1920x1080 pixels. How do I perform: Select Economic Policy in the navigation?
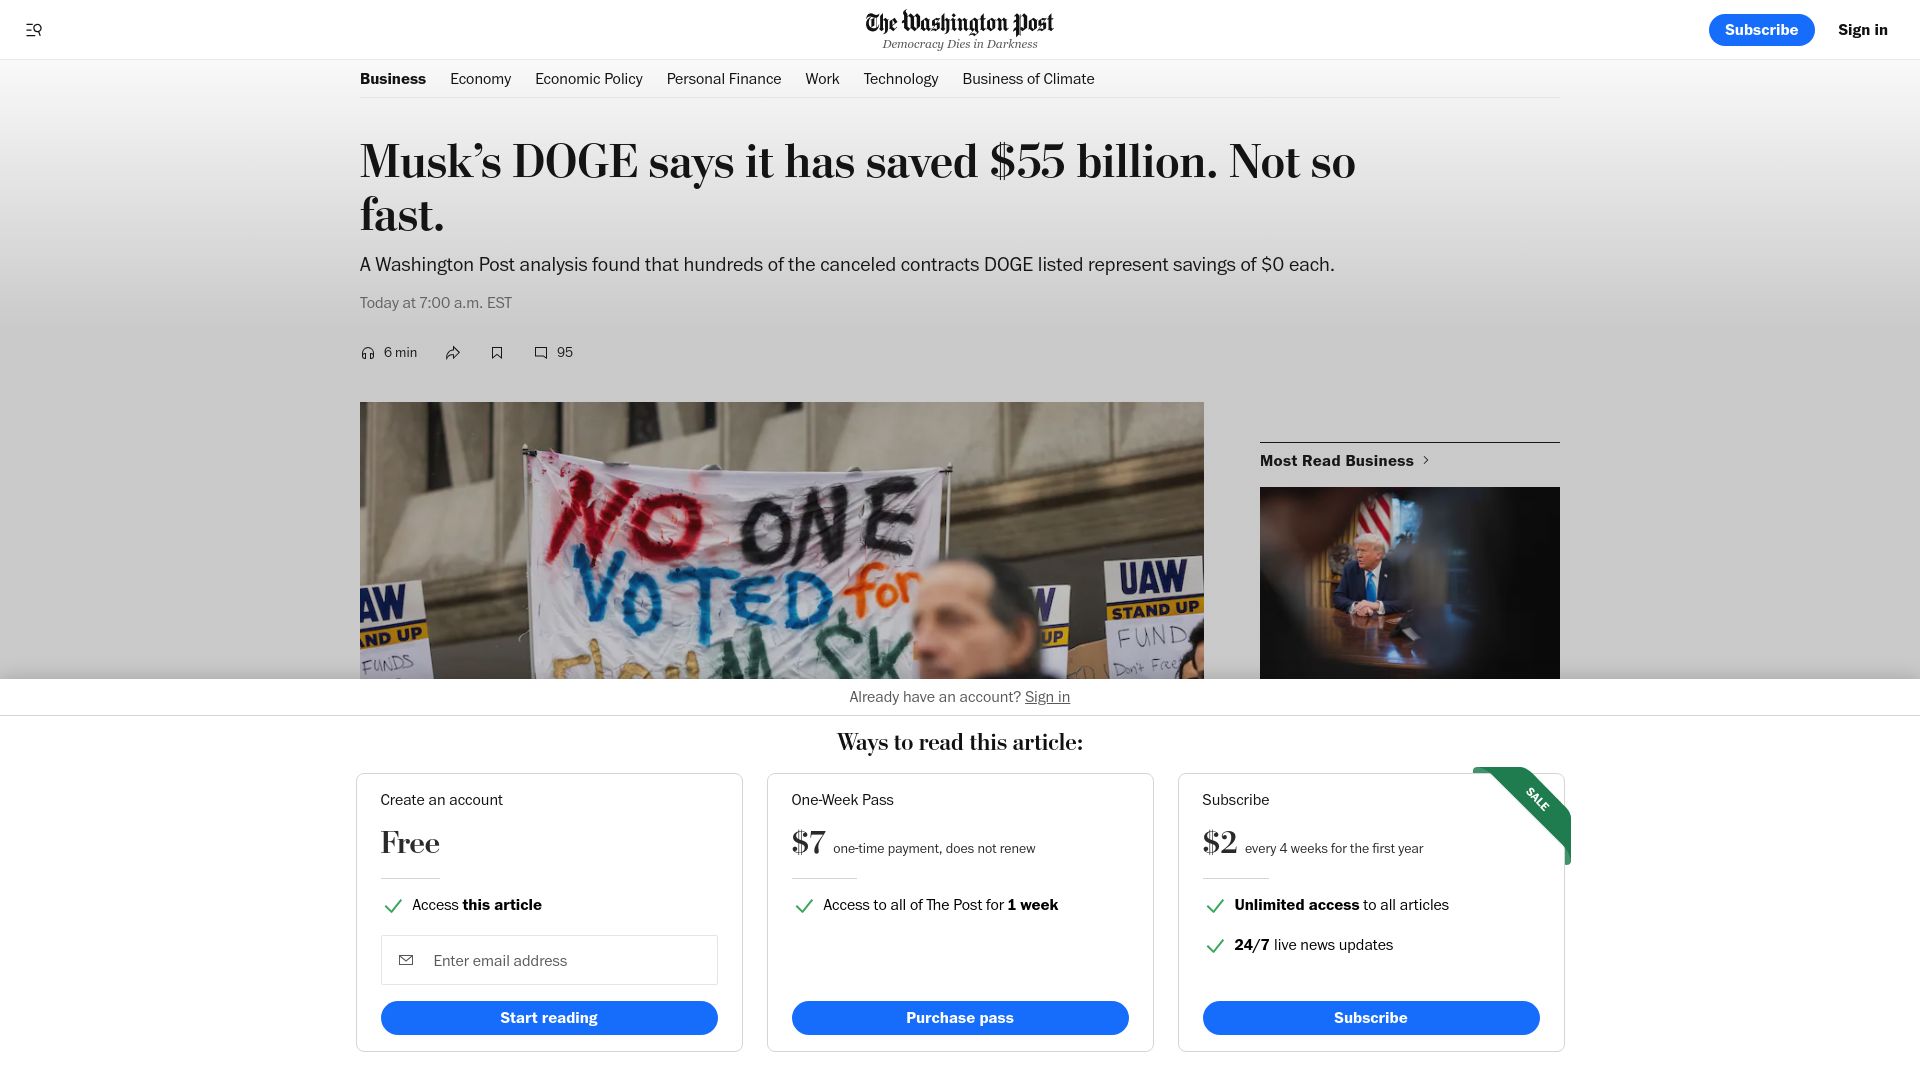tap(589, 79)
